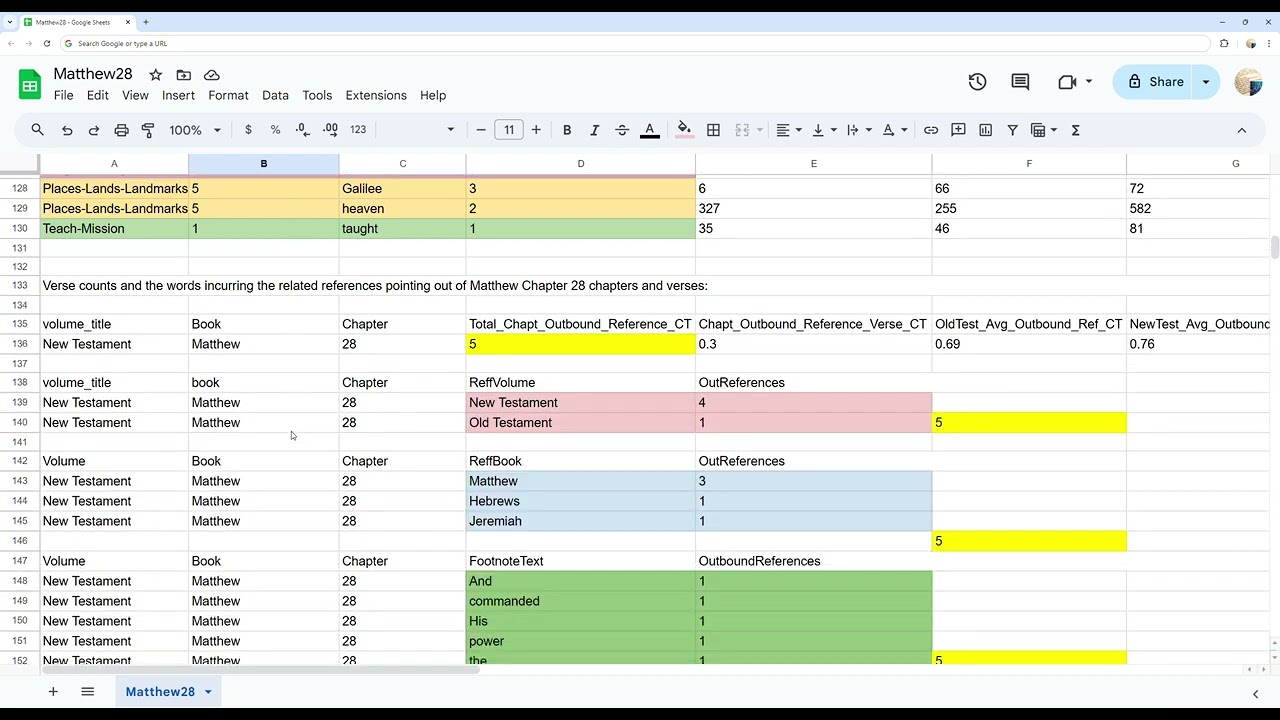
Task: Open the Format menu
Action: coord(228,95)
